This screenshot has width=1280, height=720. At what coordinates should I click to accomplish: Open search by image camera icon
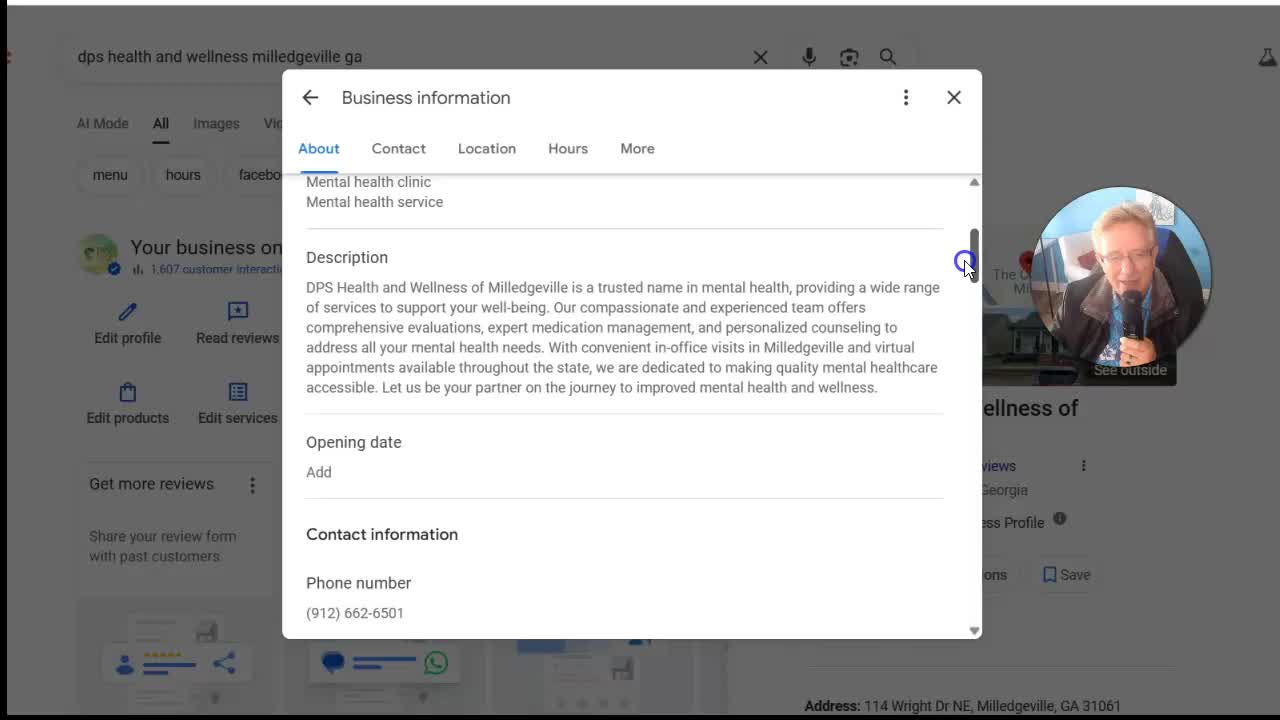(849, 57)
